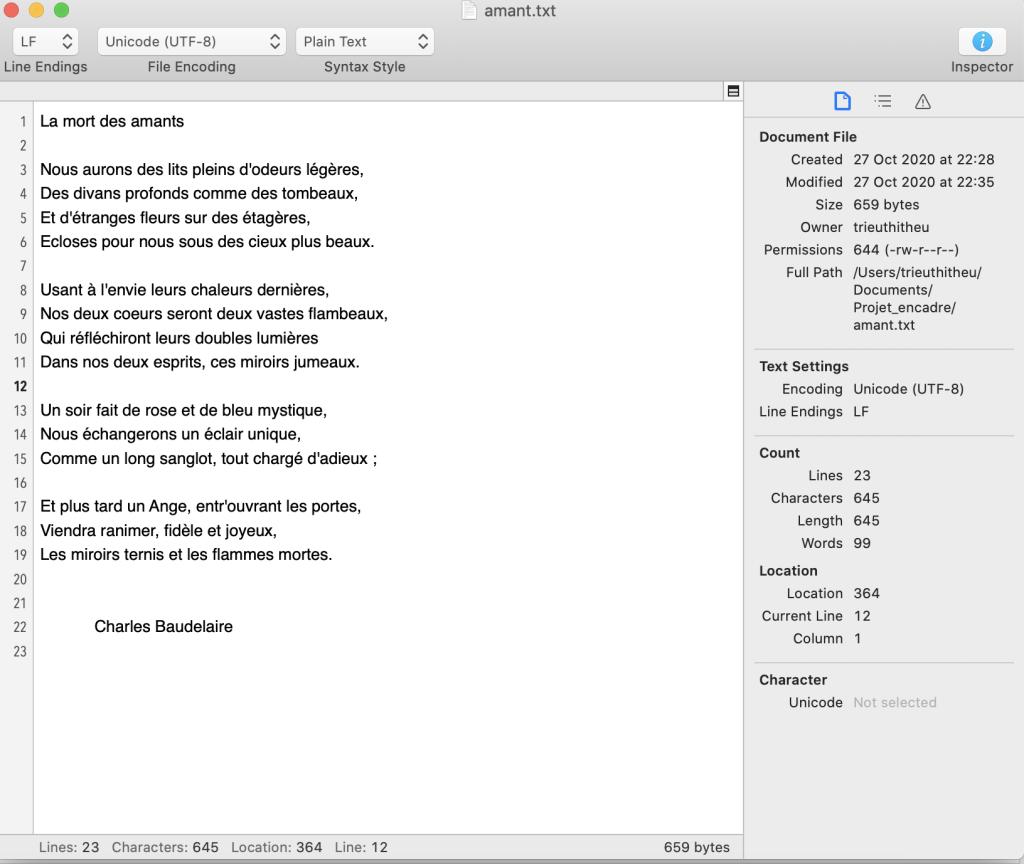The width and height of the screenshot is (1024, 864).
Task: Click the line 'Des divans profonds comme des tombeaux,'
Action: [199, 193]
